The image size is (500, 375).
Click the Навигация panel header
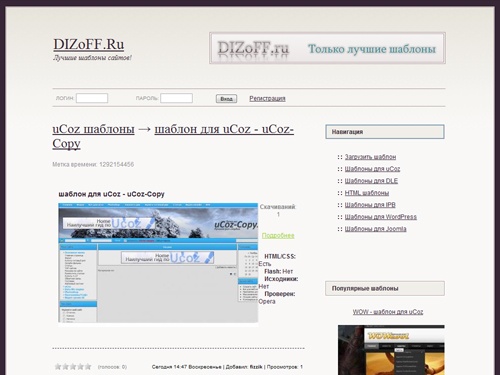[x=385, y=132]
